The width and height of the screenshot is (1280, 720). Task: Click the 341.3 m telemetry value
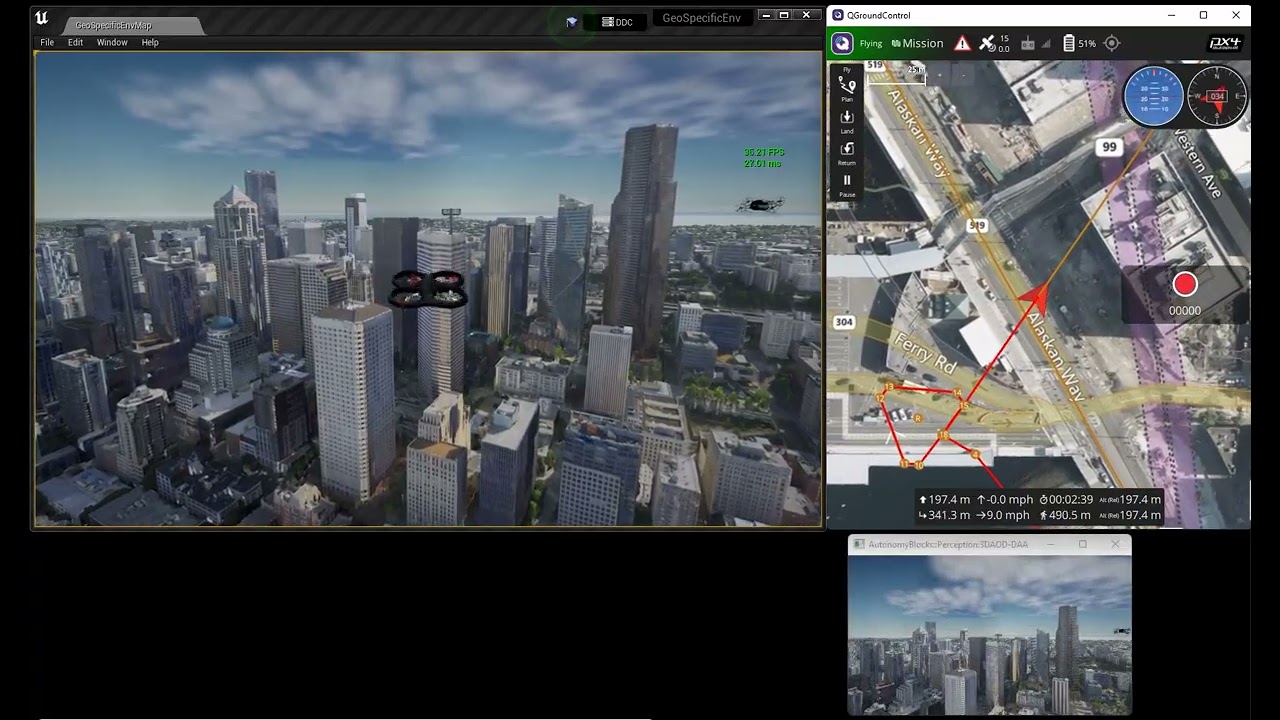(943, 515)
